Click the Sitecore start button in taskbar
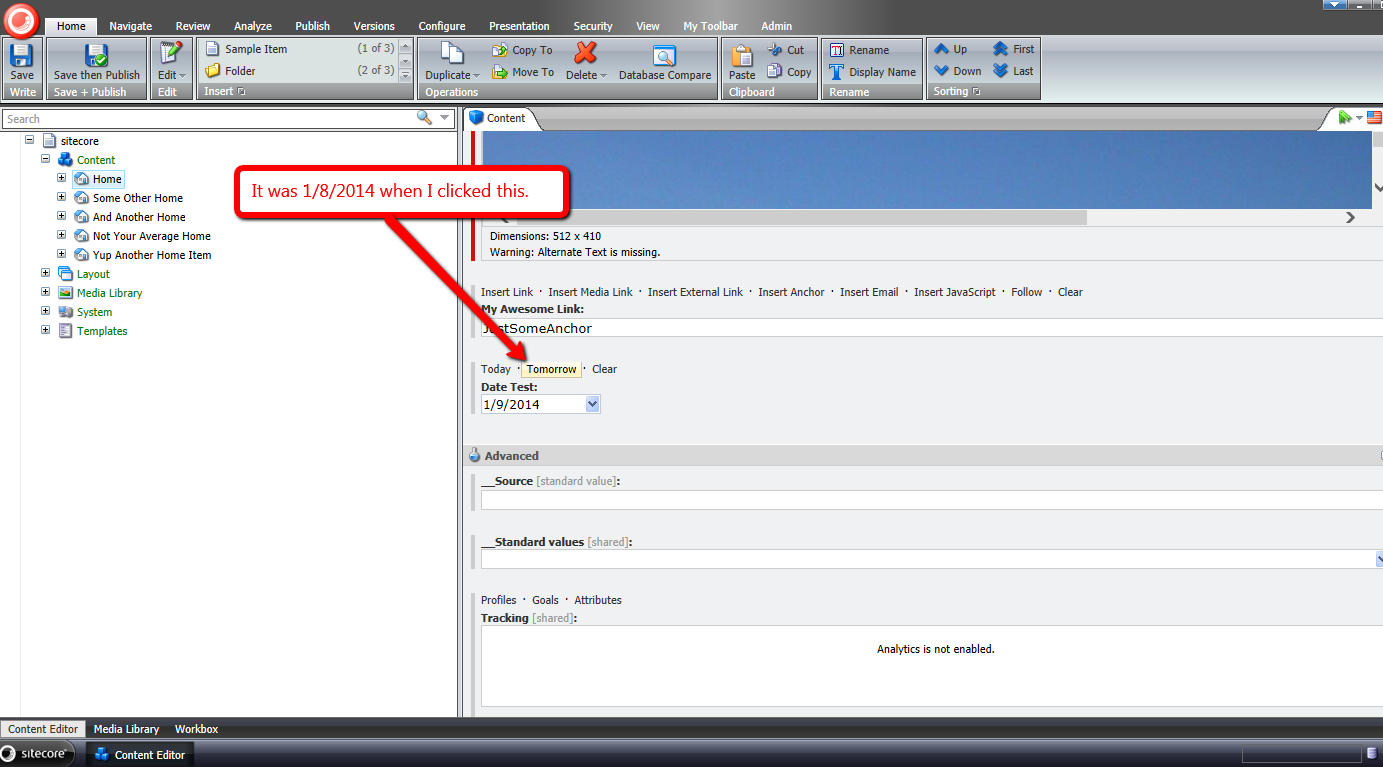The image size is (1383, 767). point(37,754)
